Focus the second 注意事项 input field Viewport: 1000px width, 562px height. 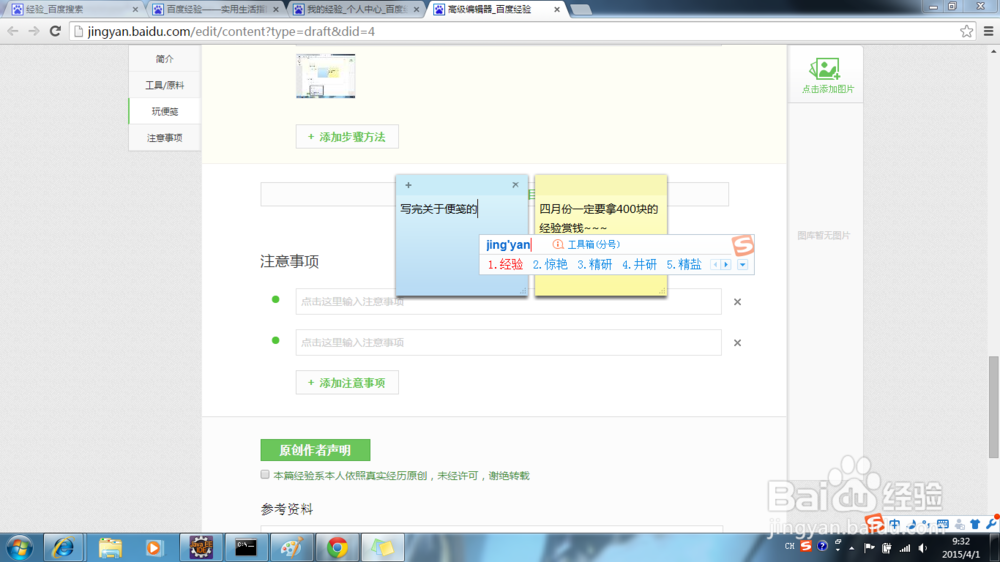point(508,343)
